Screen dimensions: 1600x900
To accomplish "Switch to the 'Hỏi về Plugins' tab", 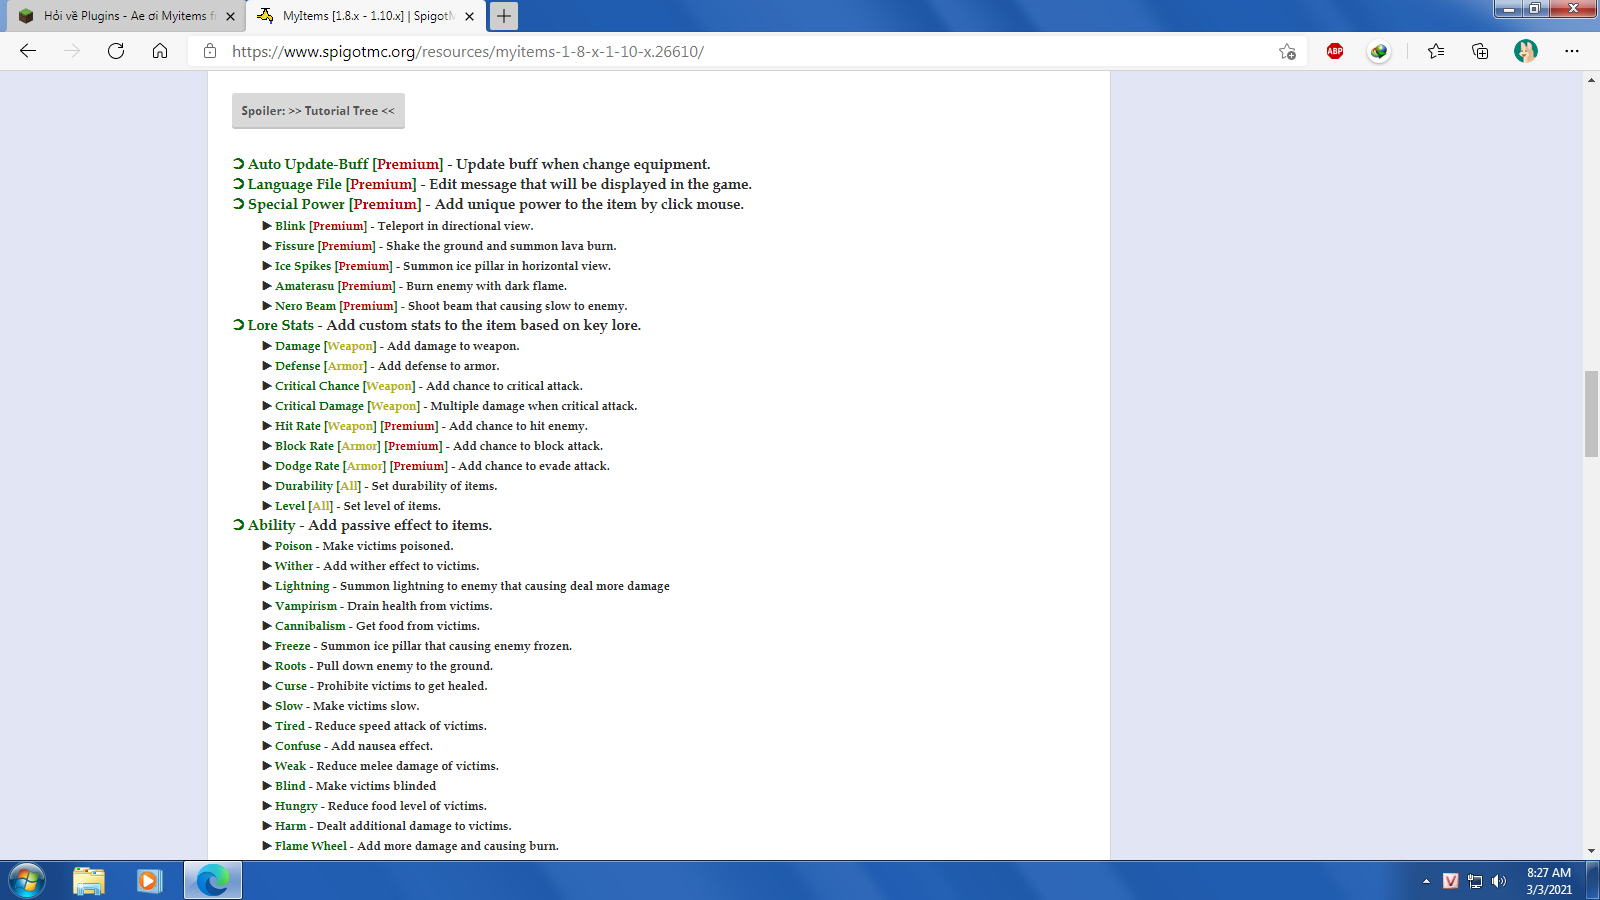I will pyautogui.click(x=125, y=16).
